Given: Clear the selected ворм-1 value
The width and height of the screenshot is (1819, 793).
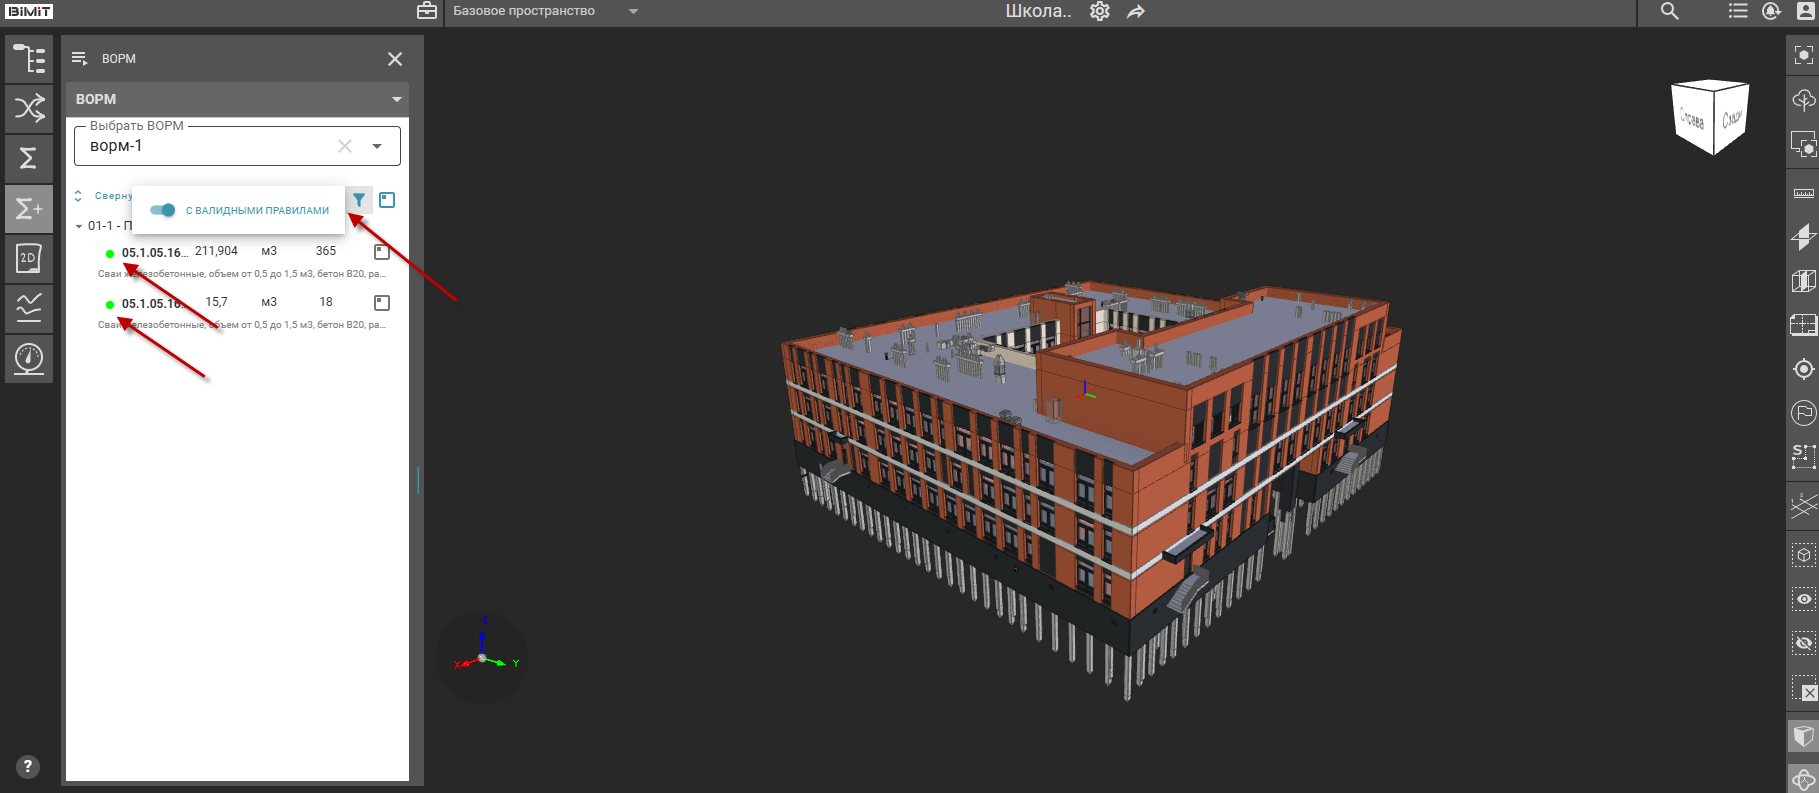Looking at the screenshot, I should click(x=345, y=146).
